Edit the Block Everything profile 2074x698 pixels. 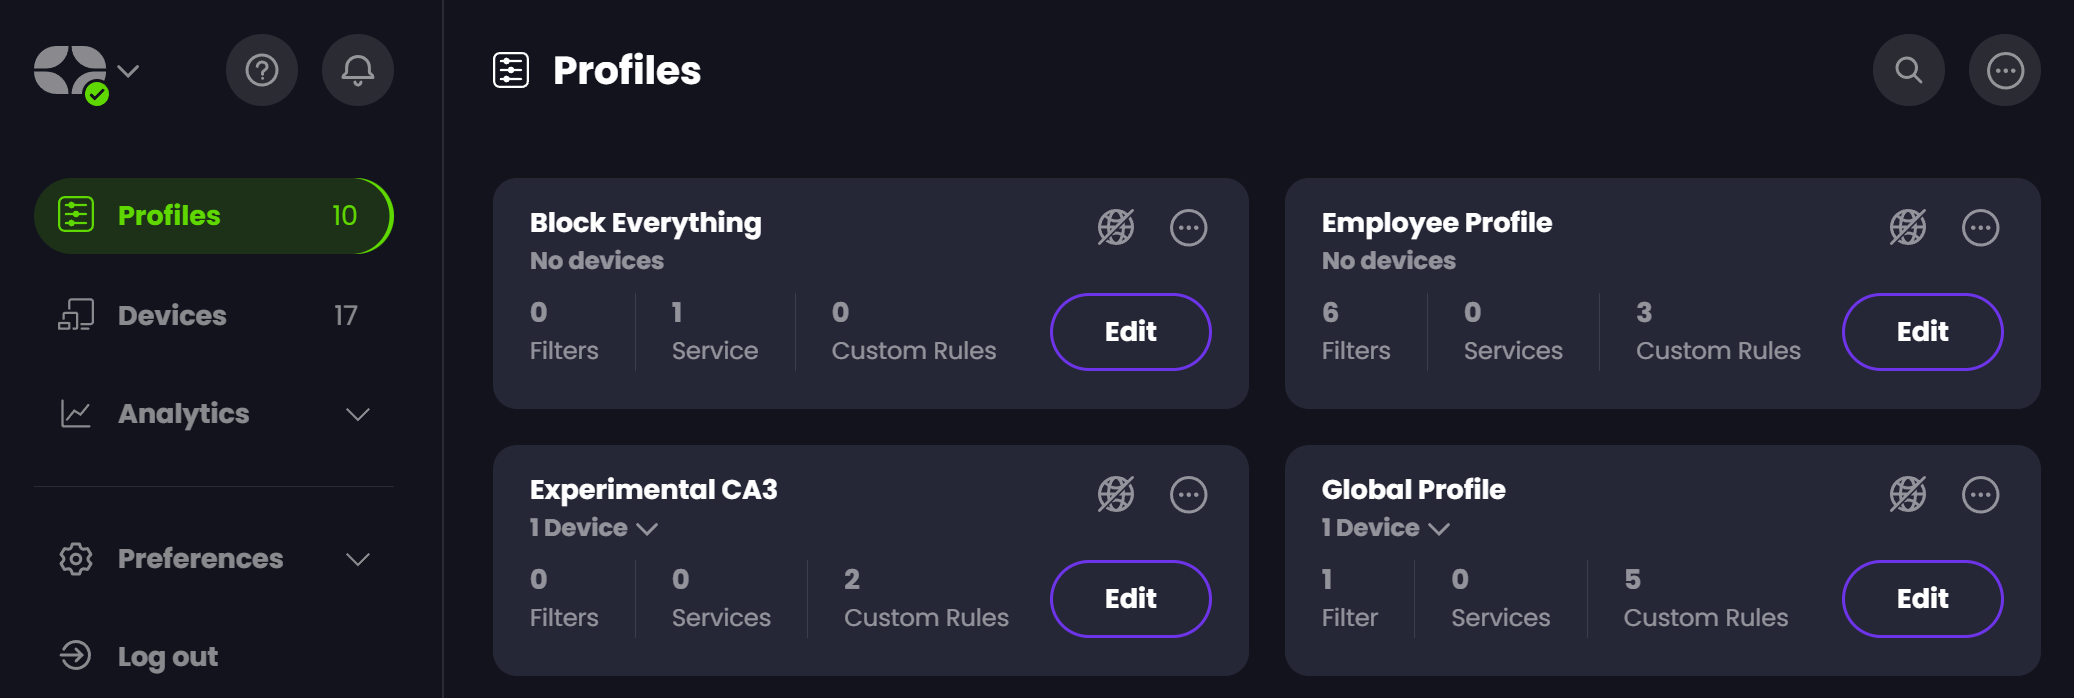click(x=1130, y=332)
